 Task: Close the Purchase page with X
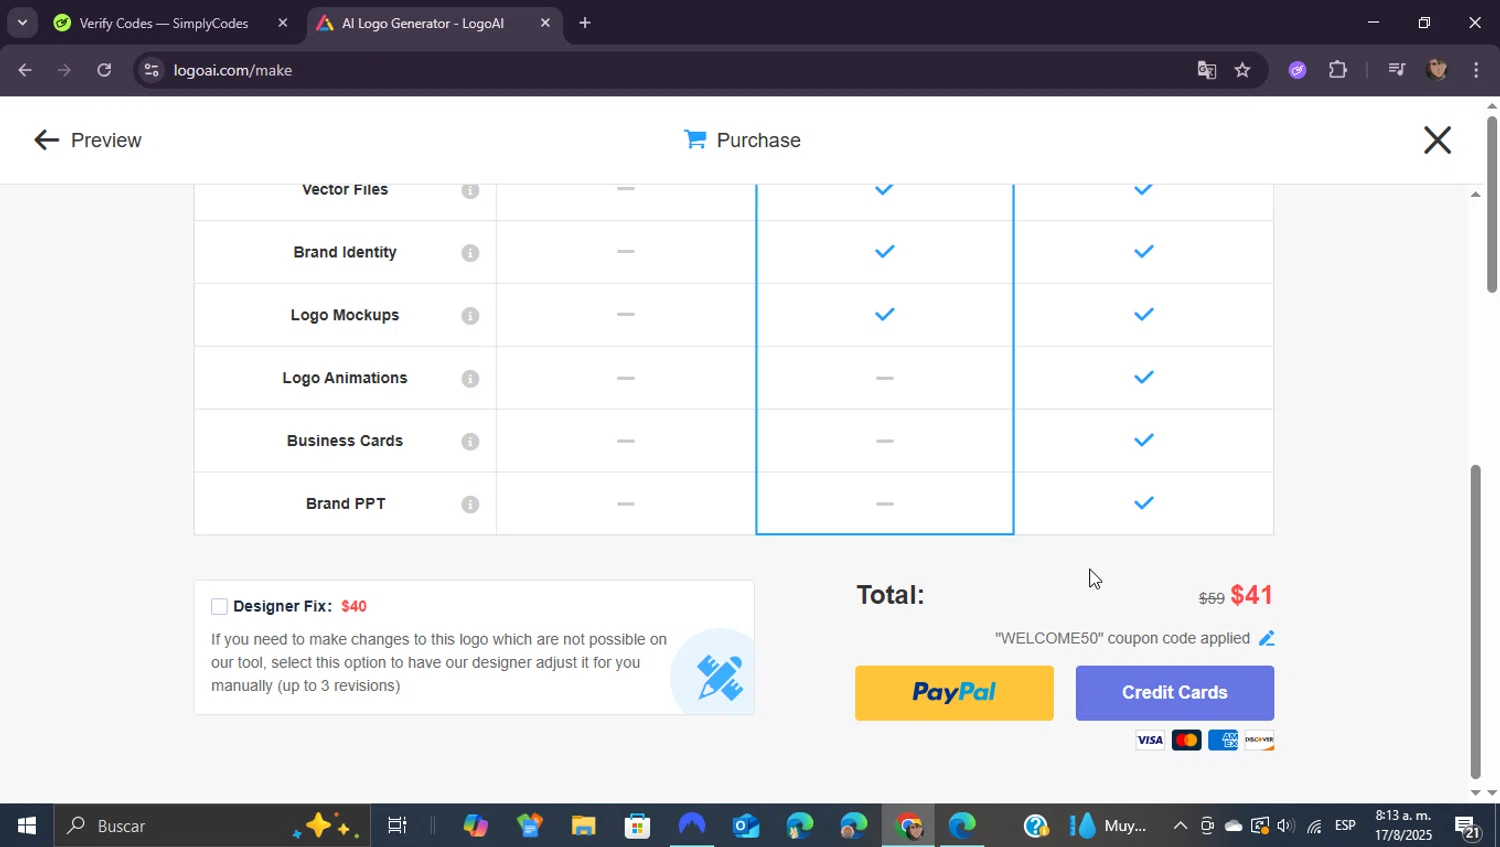(1437, 140)
